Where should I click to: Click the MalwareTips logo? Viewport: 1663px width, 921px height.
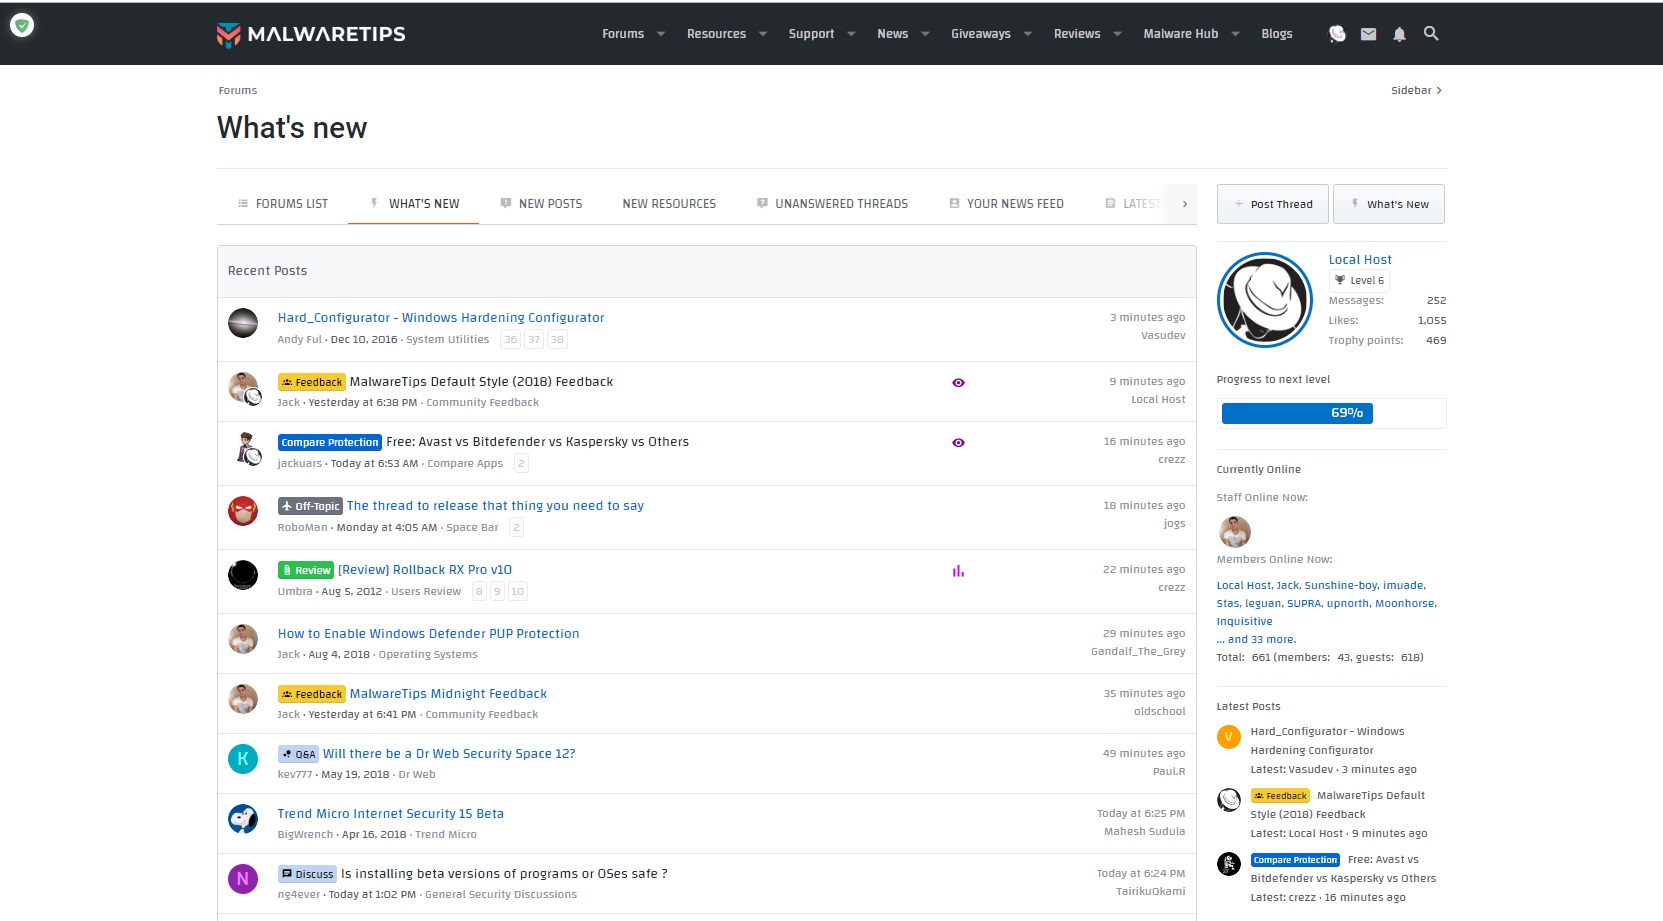(311, 34)
